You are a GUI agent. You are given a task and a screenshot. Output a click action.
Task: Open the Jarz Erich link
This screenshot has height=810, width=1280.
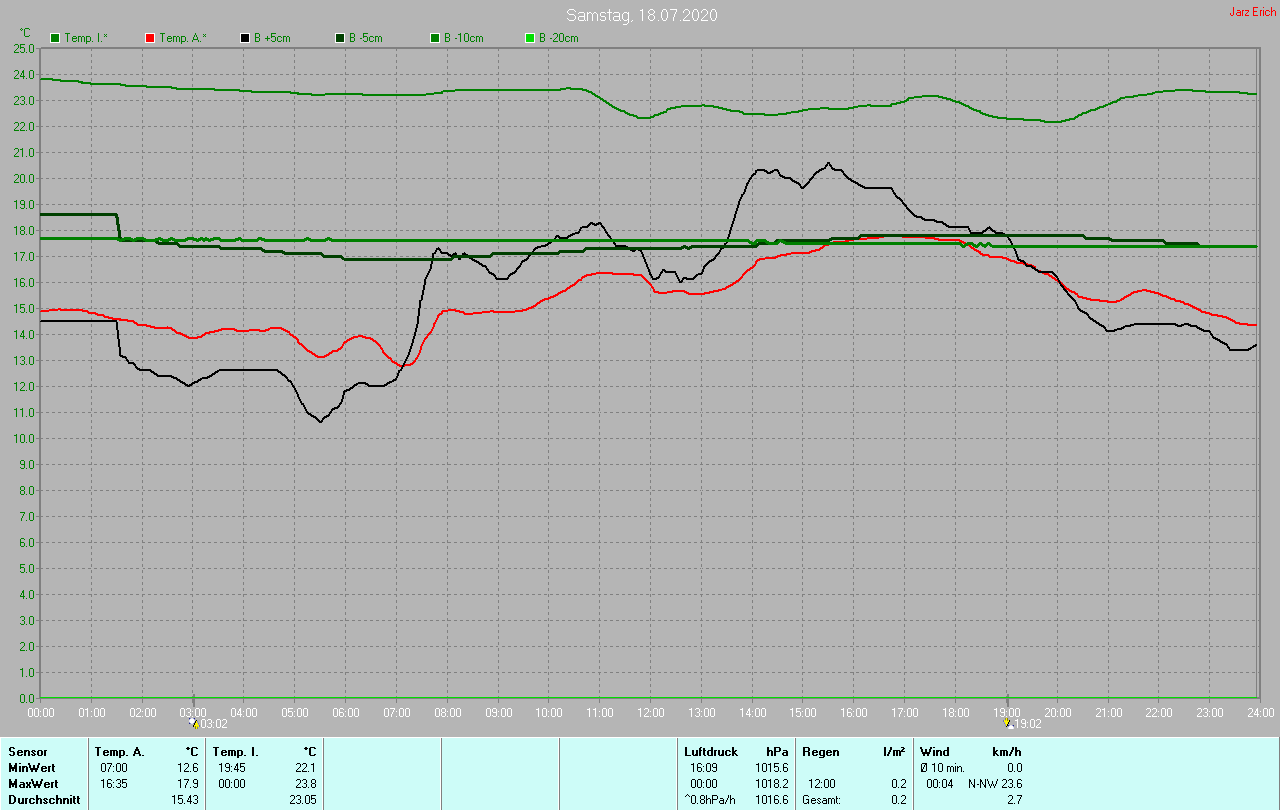[x=1252, y=12]
